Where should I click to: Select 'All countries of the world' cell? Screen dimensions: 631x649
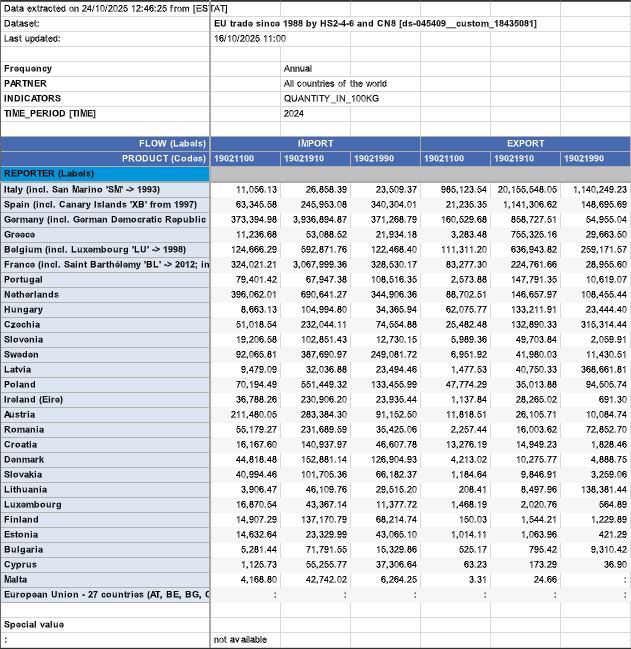pos(335,83)
